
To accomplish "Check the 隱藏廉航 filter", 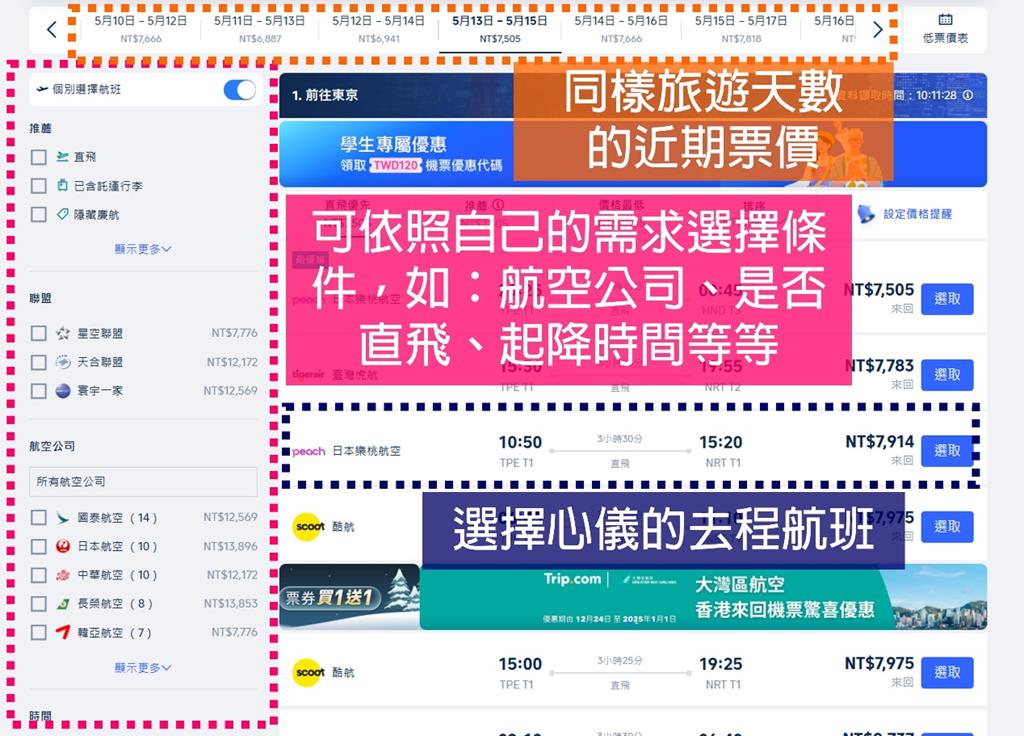I will [39, 214].
